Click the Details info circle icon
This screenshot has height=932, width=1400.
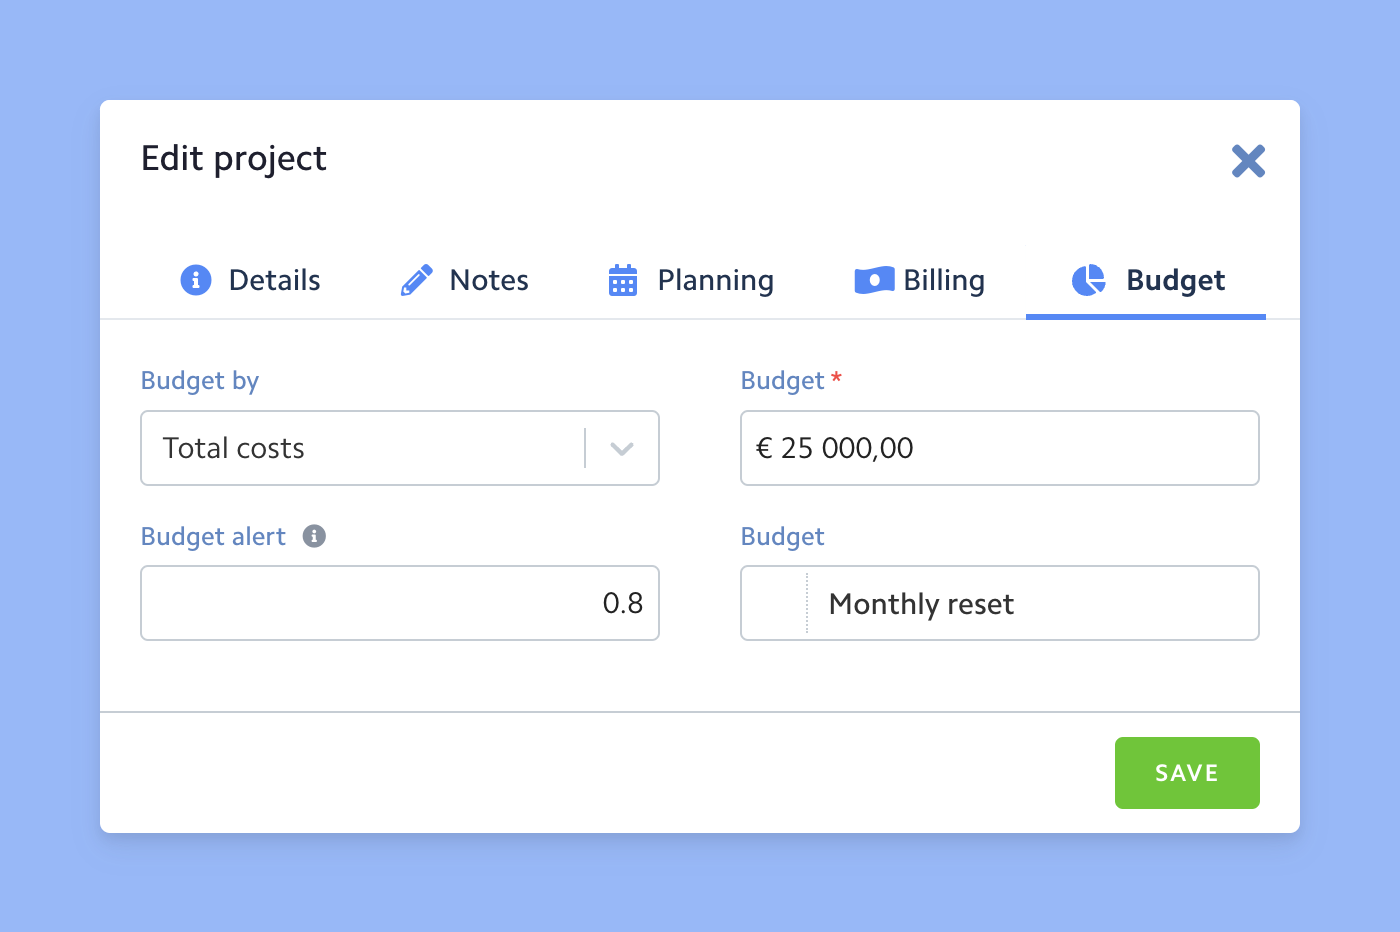coord(196,280)
